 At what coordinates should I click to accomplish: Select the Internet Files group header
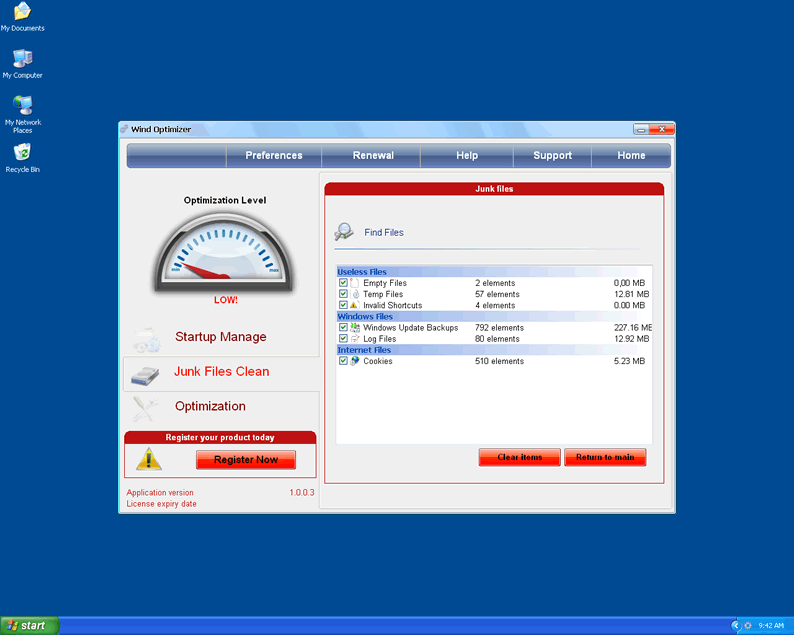point(364,350)
